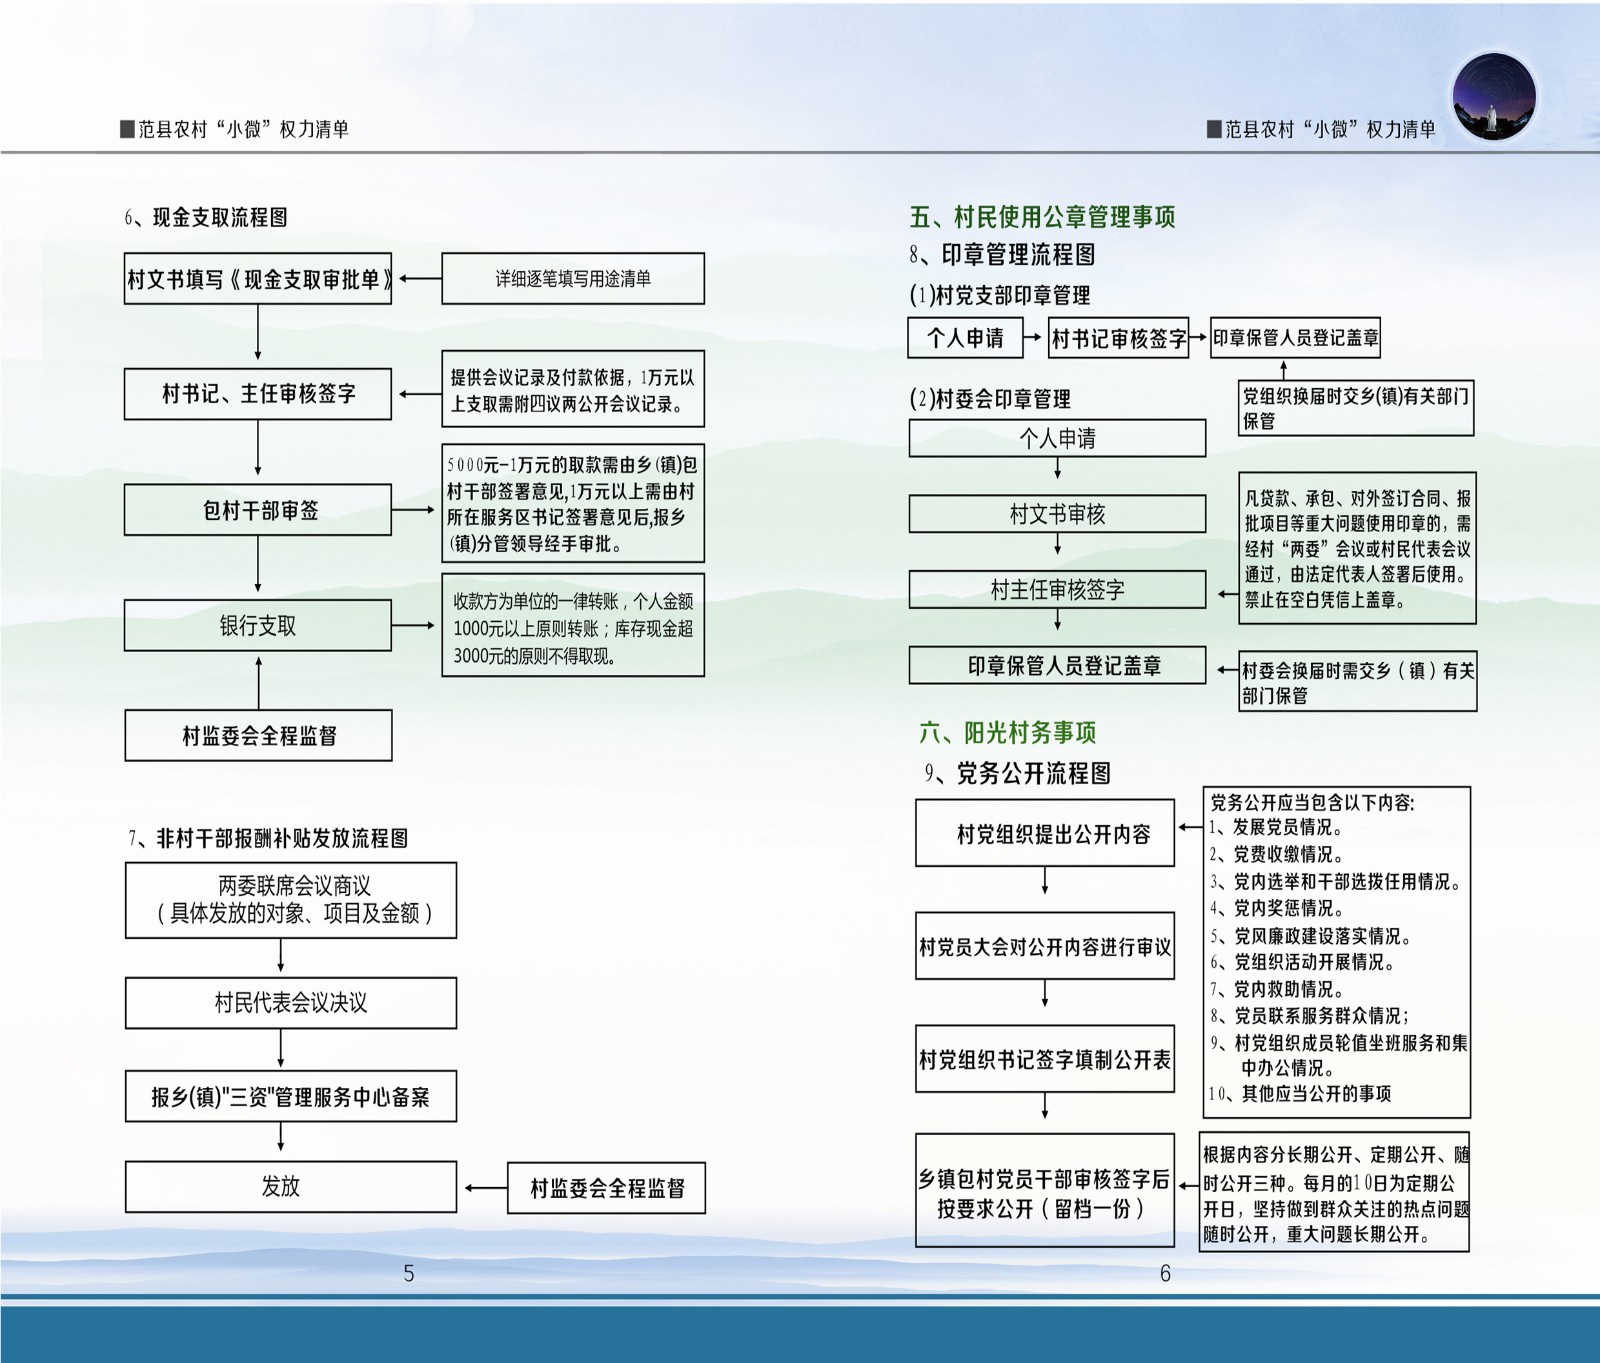Click box 包村干部审签
The image size is (1600, 1363).
[258, 510]
